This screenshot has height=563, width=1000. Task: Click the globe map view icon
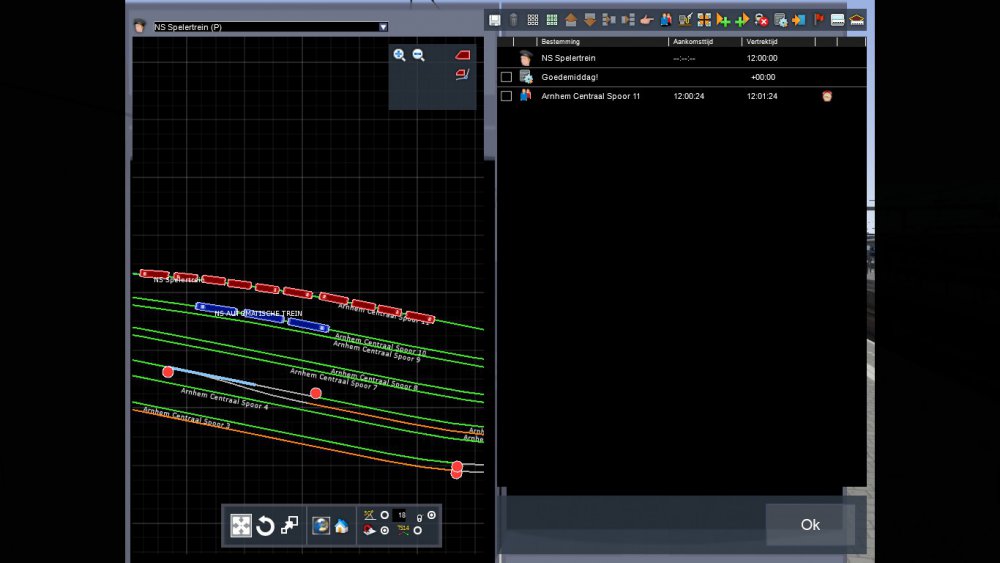coord(320,526)
